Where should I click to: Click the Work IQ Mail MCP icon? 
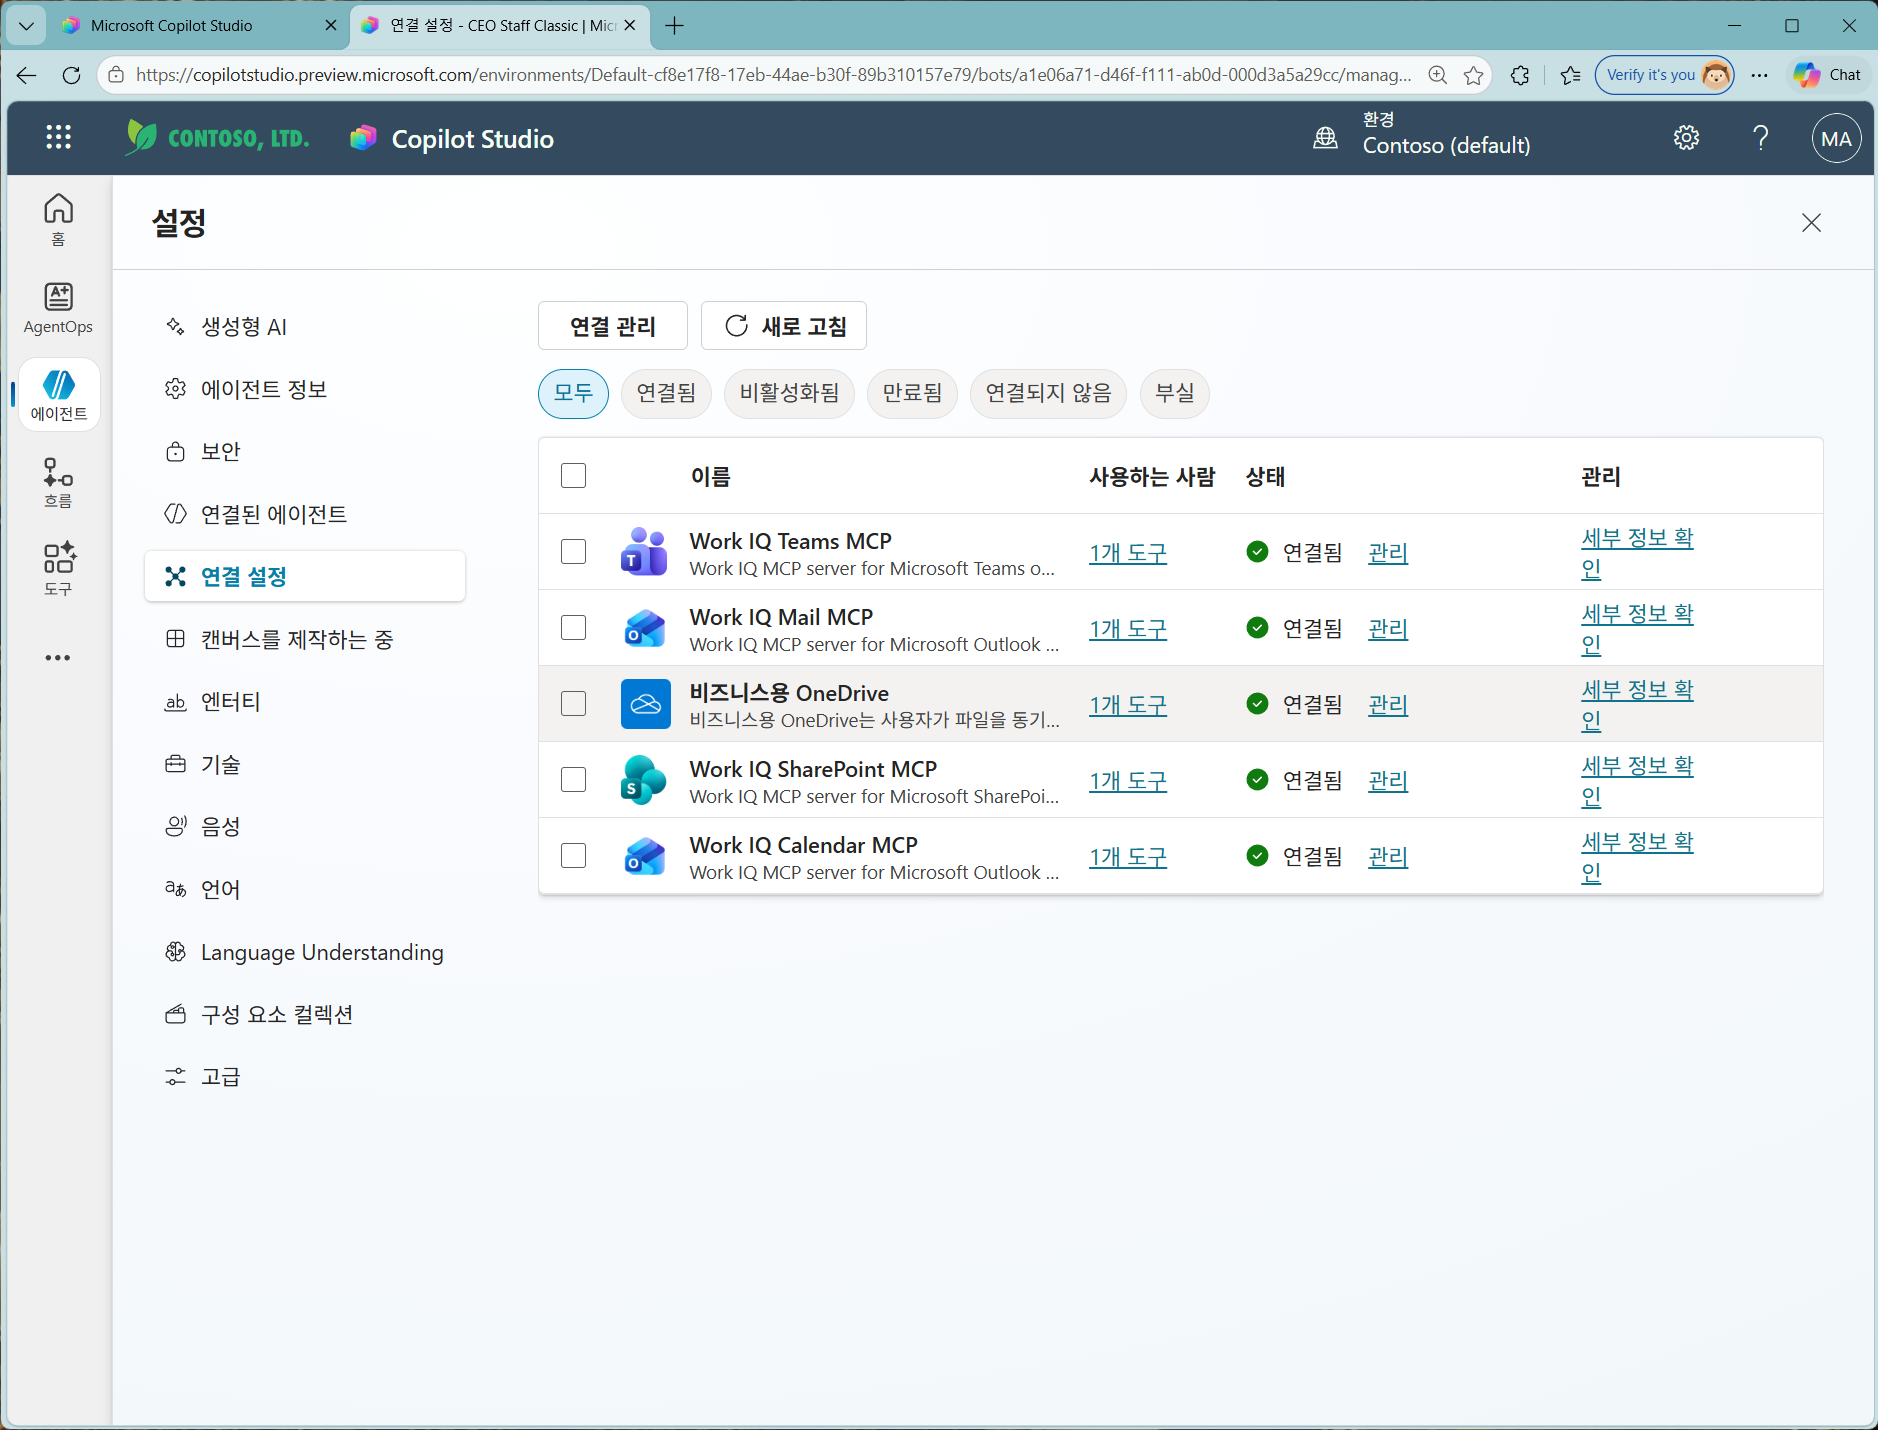644,628
